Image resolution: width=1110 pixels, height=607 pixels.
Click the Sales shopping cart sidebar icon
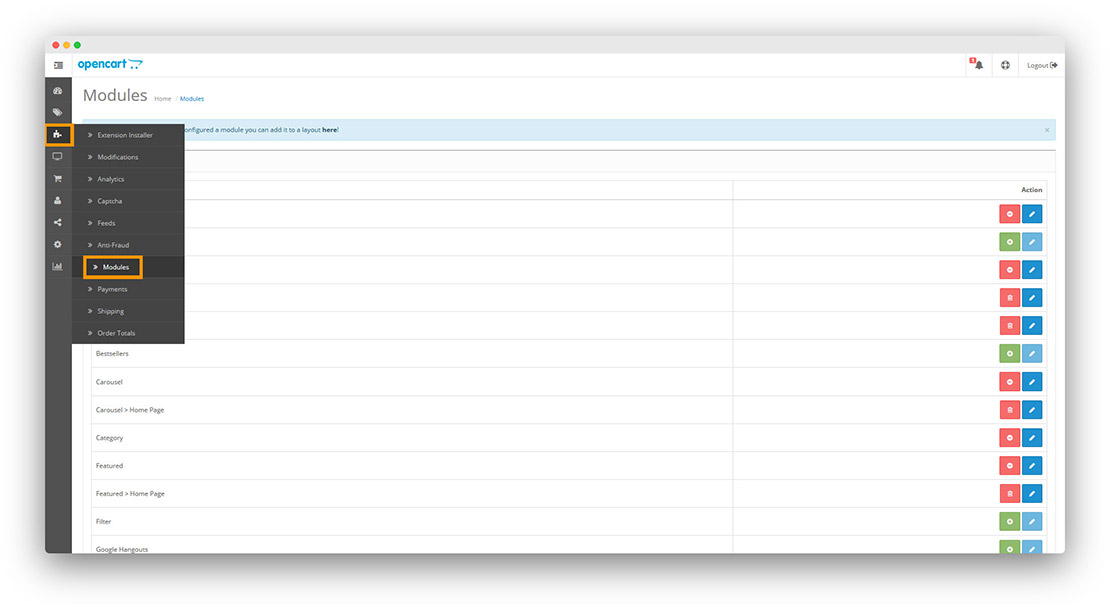coord(57,178)
